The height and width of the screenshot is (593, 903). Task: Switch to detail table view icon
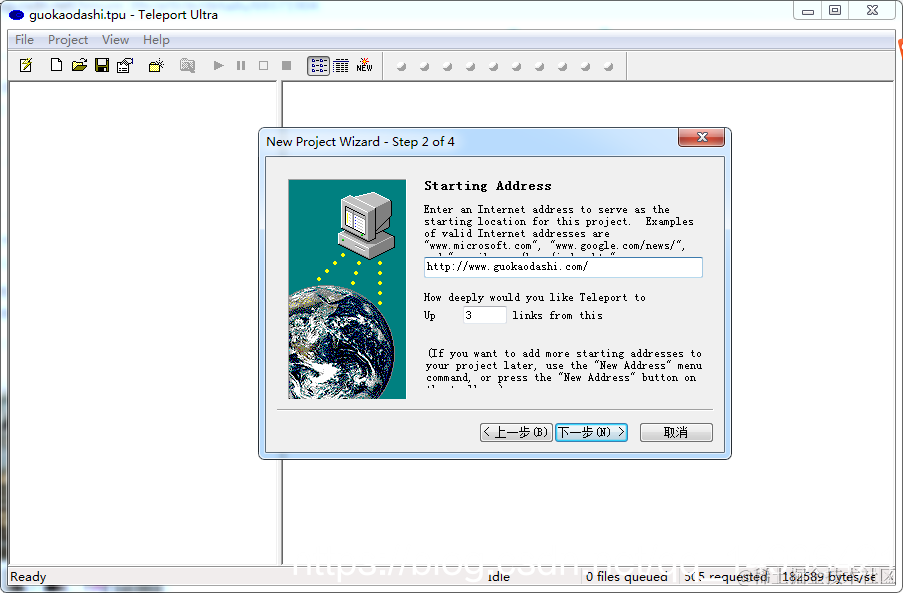(341, 66)
